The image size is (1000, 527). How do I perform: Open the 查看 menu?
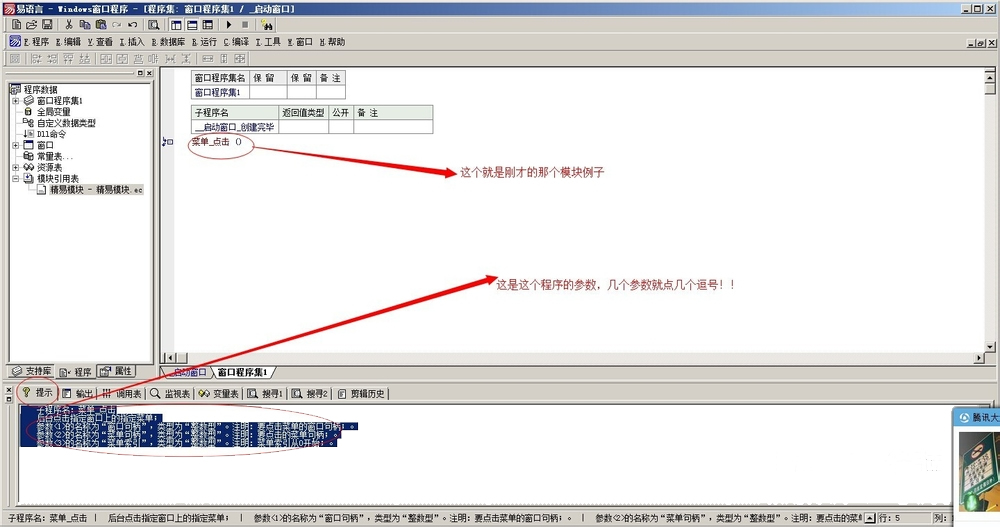(x=100, y=41)
